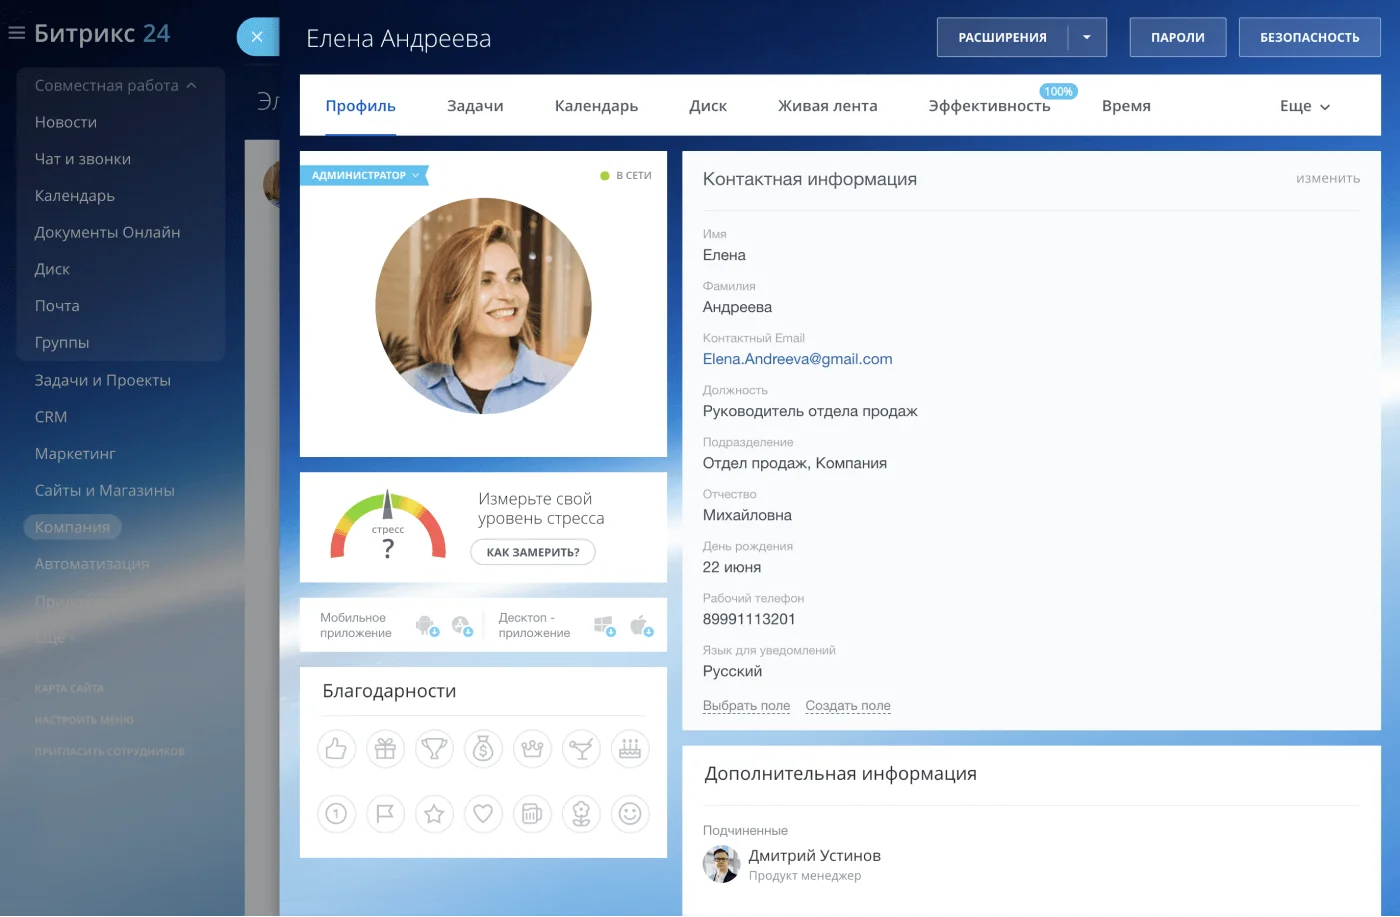This screenshot has height=917, width=1400.
Task: Click the thumbs-up gratitude badge
Action: pyautogui.click(x=336, y=749)
